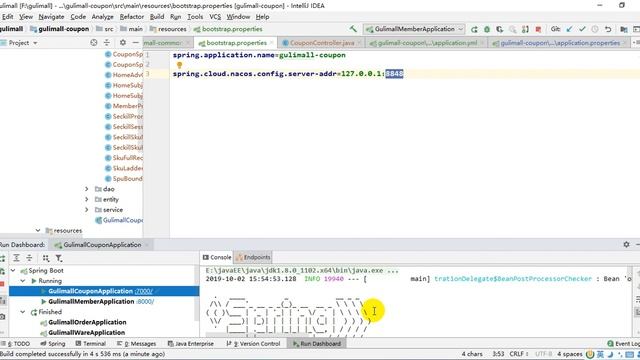Click the Git Revert undo arrow icon

click(x=608, y=29)
